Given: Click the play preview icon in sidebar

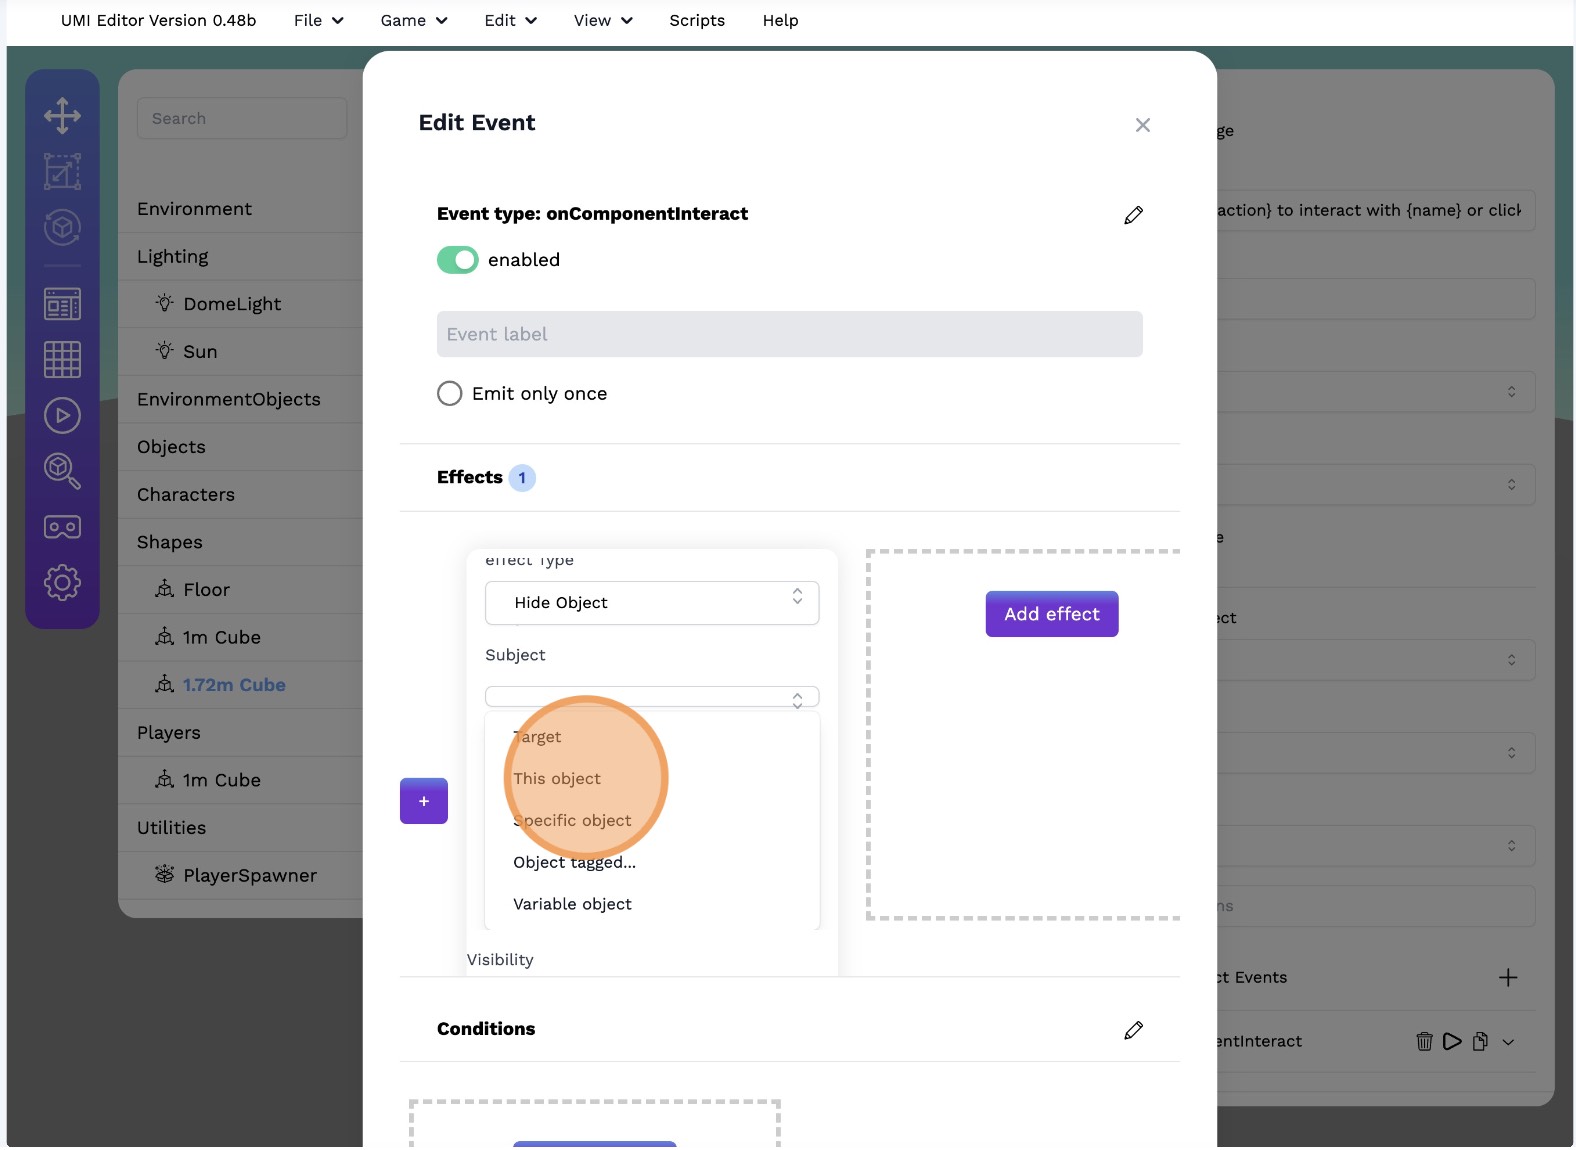Looking at the screenshot, I should click(x=62, y=415).
